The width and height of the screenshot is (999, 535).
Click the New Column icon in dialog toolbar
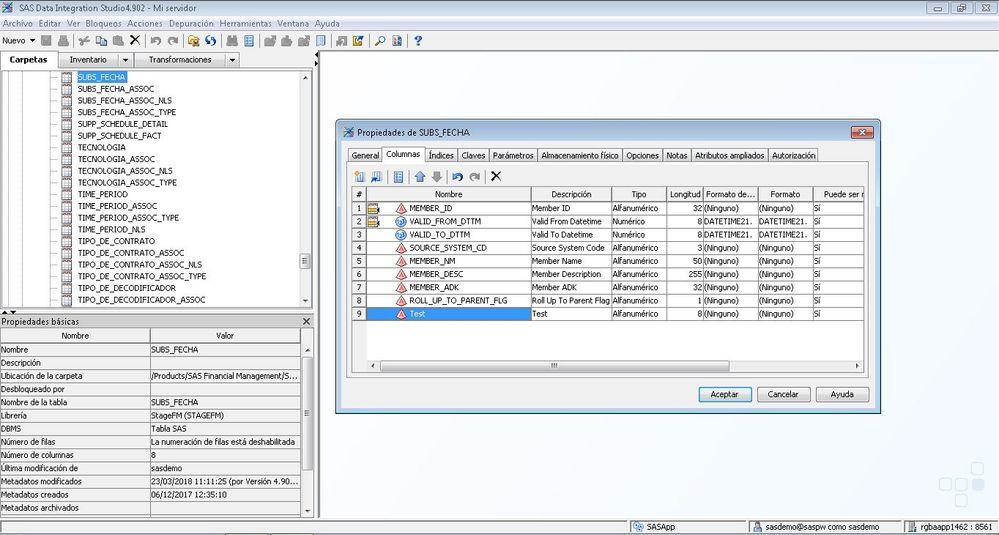pos(360,176)
